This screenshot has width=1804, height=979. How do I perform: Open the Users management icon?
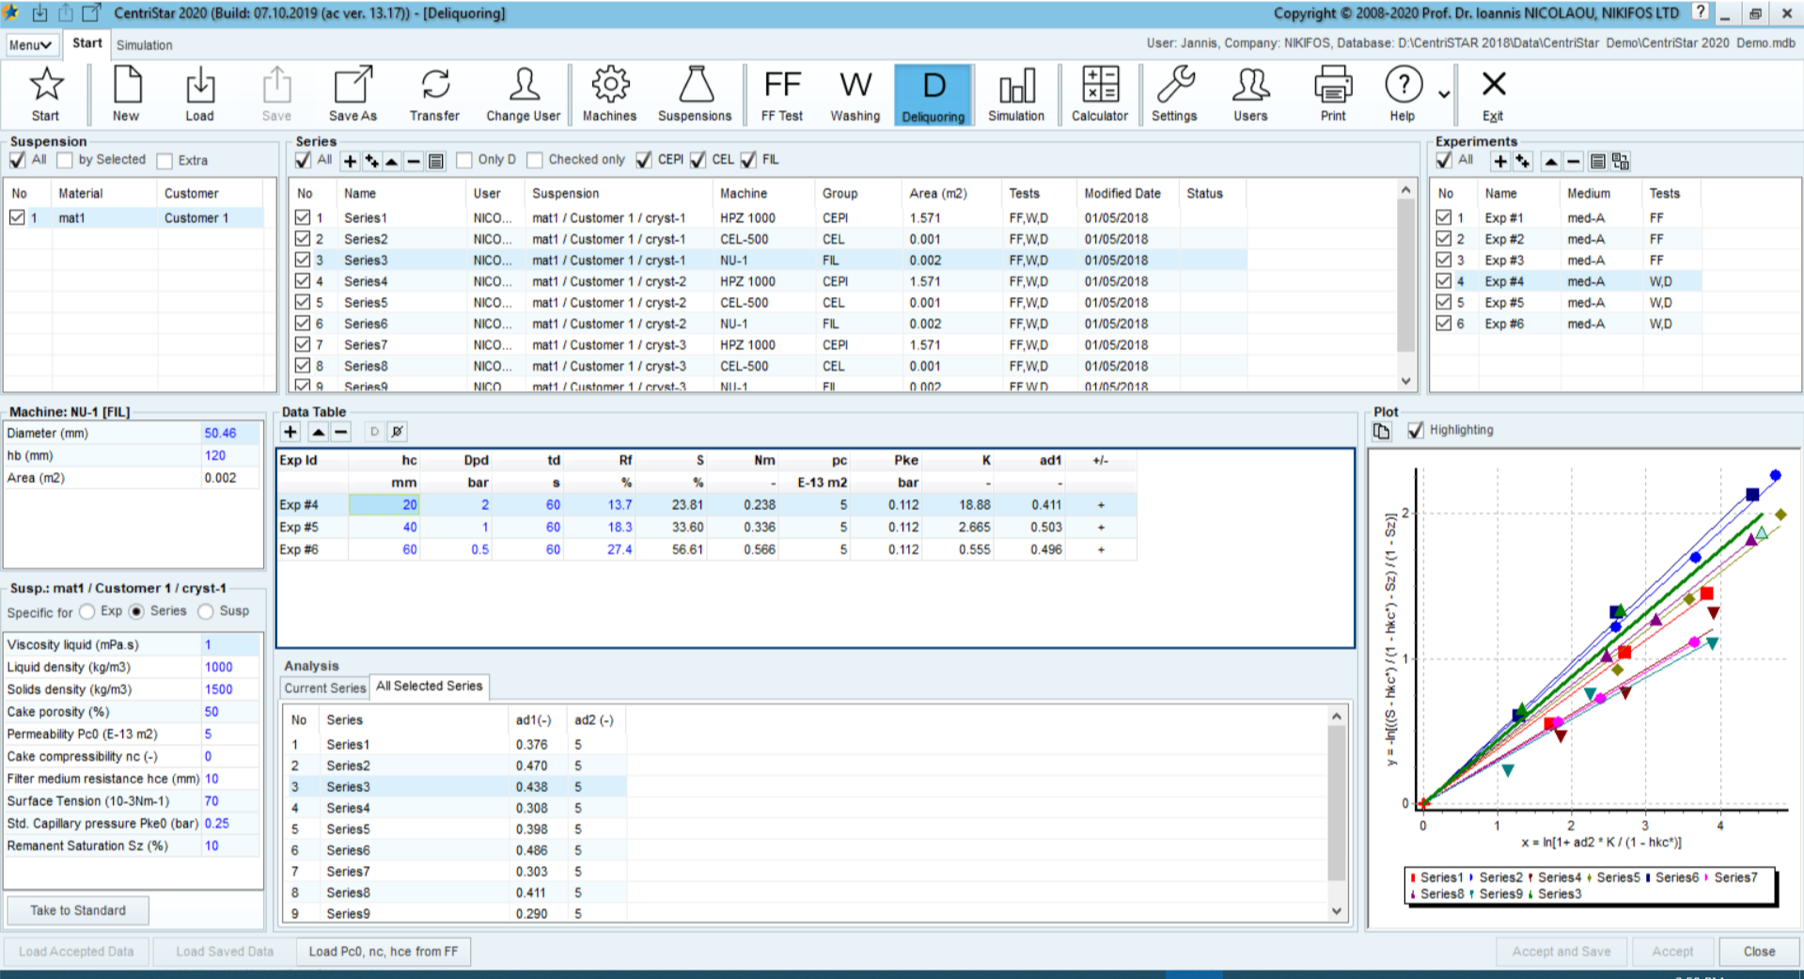(x=1250, y=95)
